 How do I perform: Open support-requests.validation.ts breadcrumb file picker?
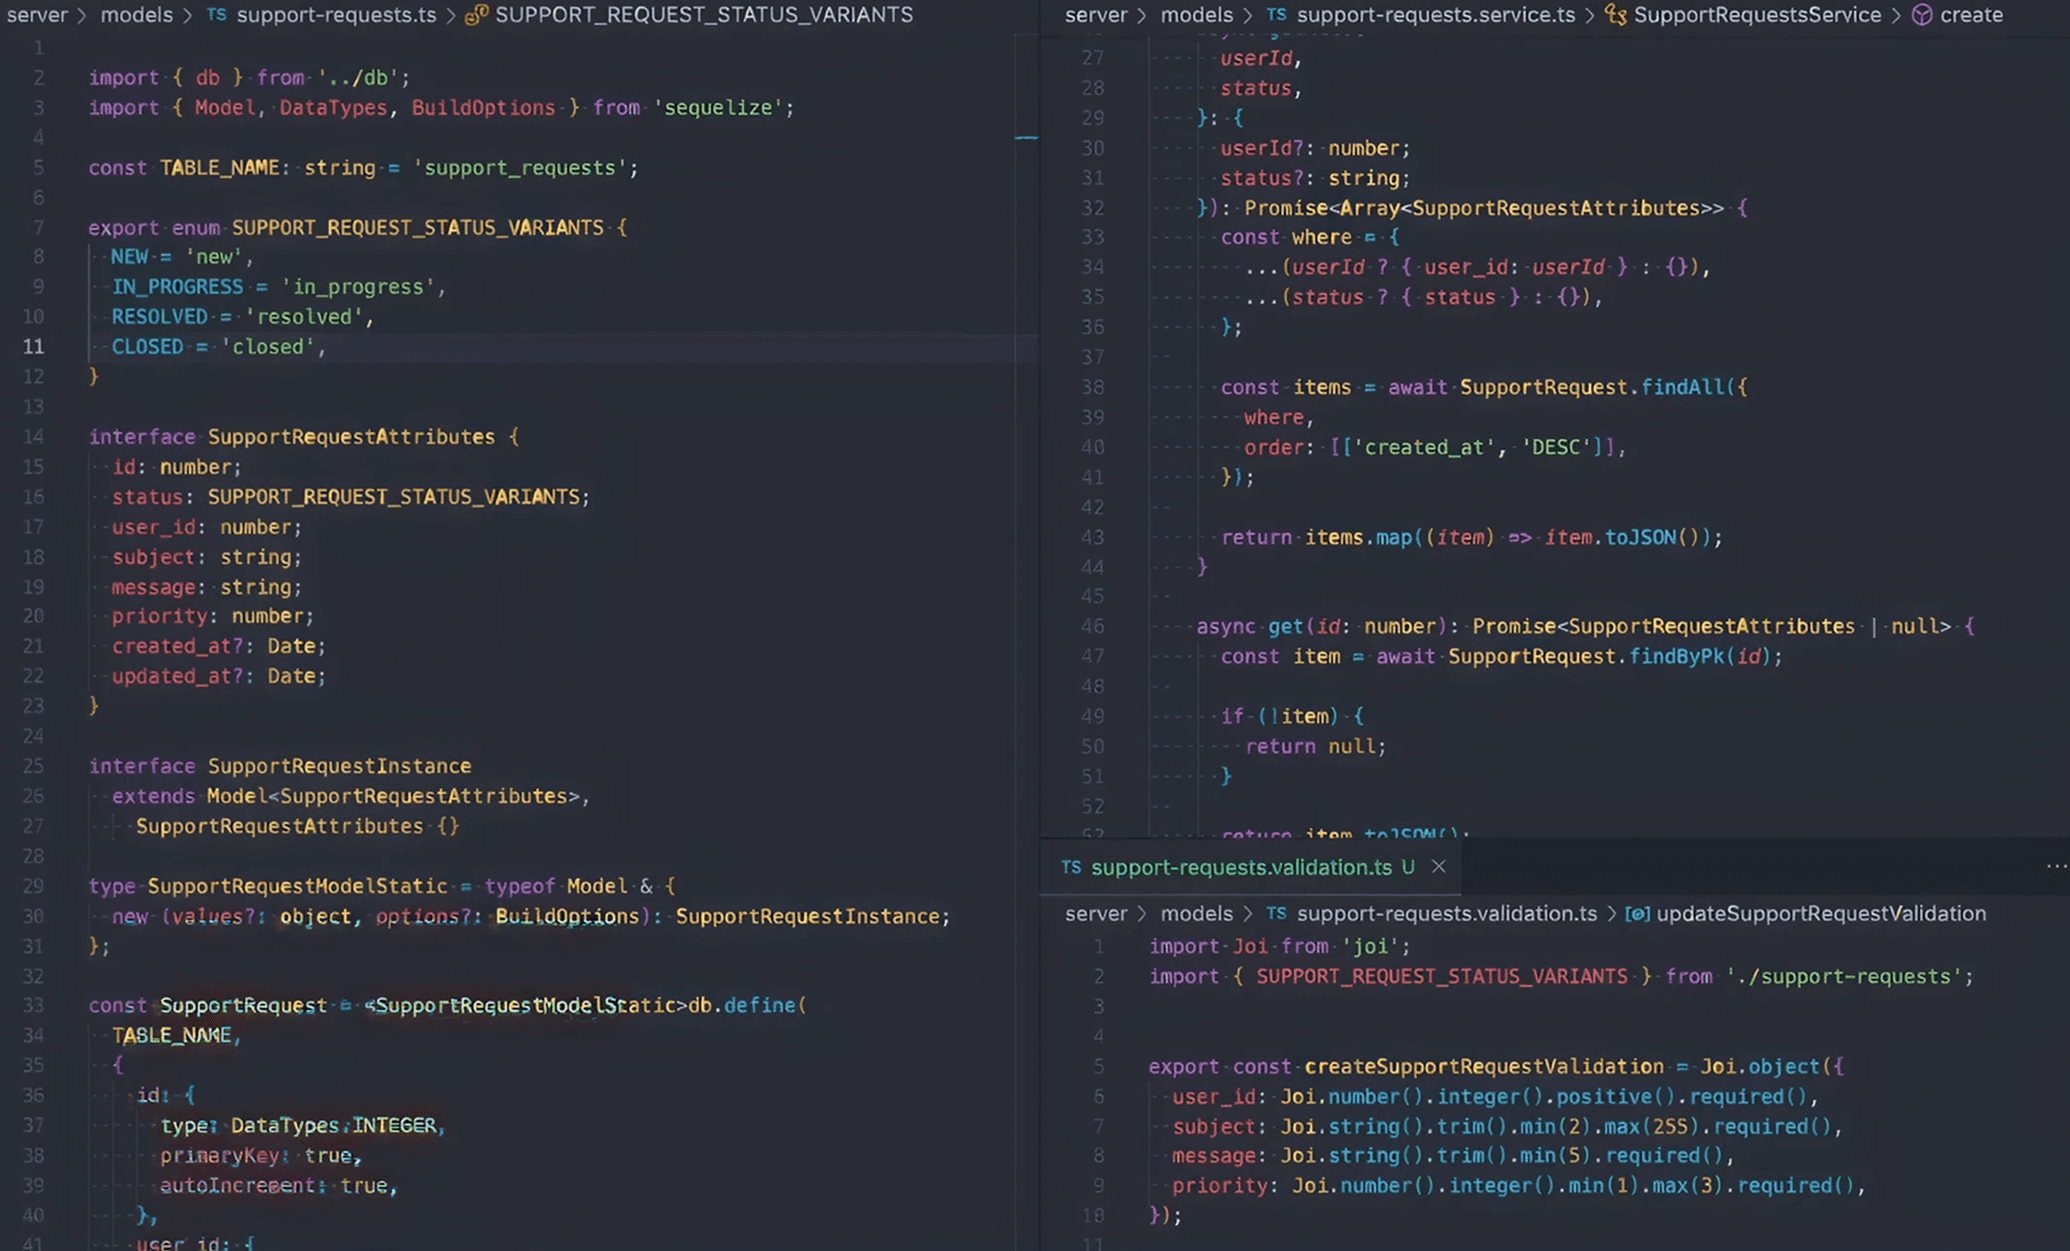pos(1447,914)
